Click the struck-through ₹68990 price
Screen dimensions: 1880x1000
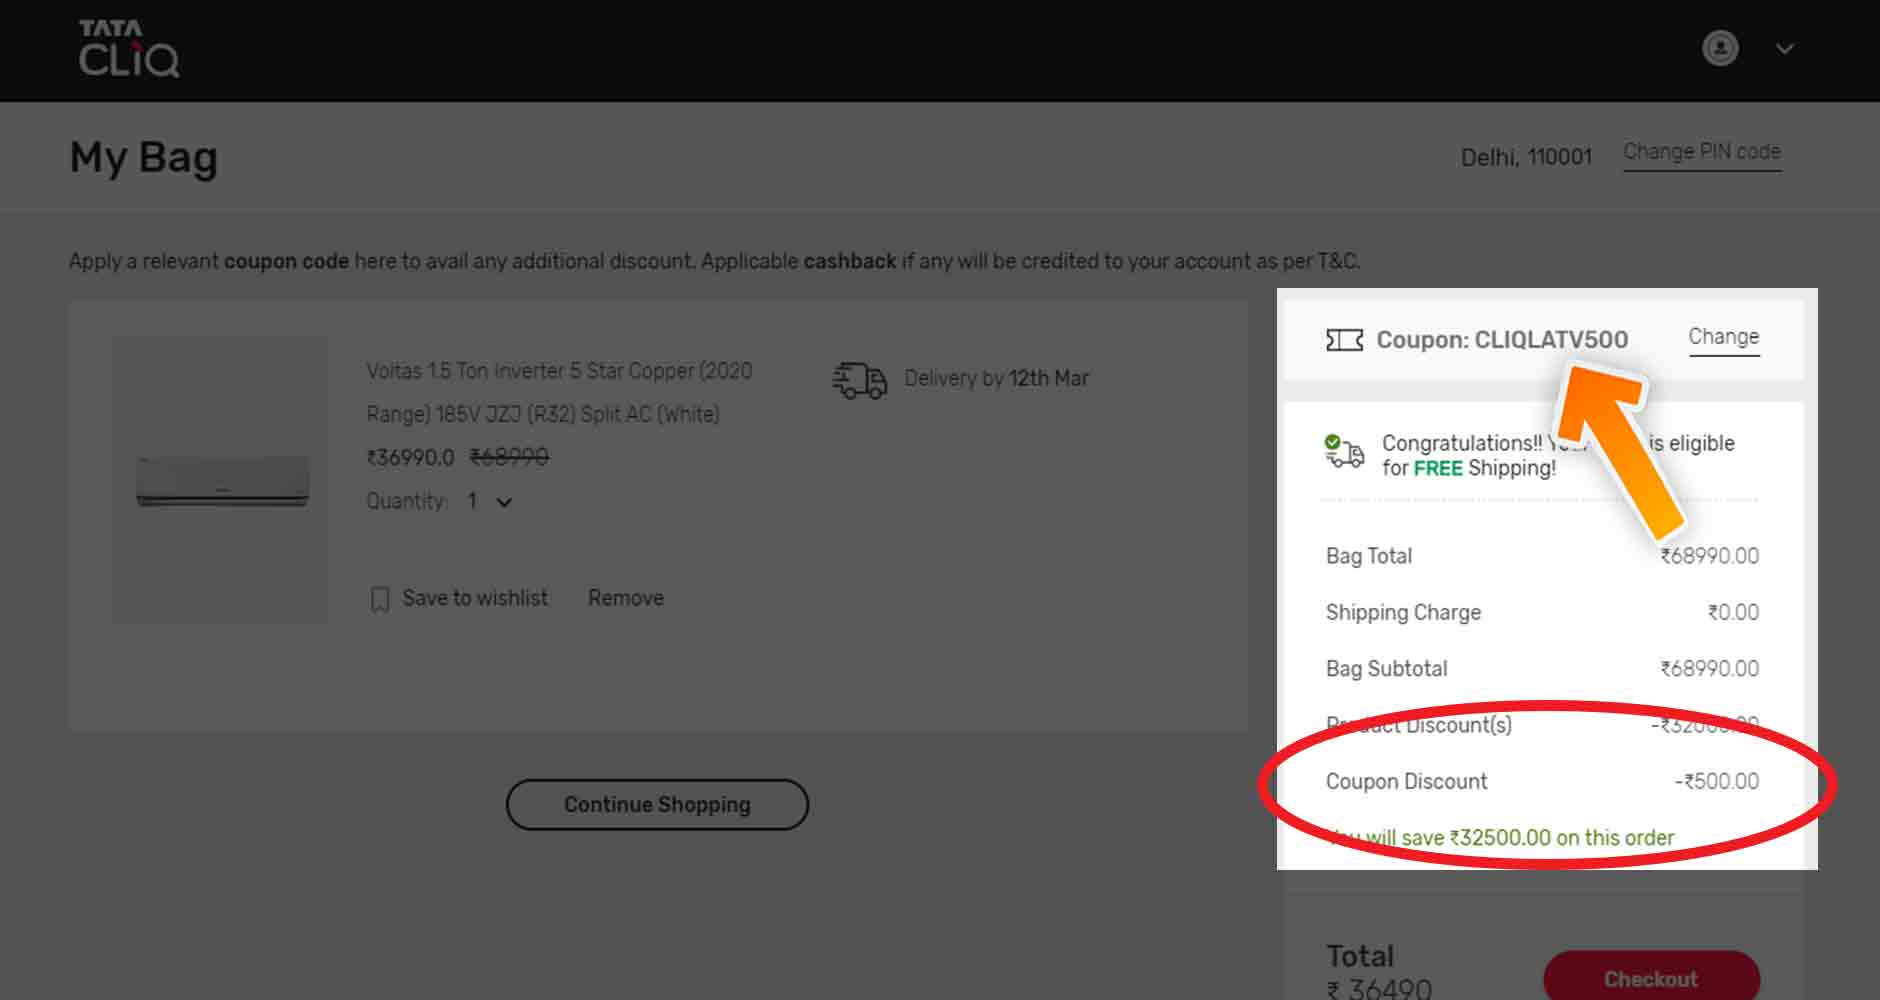tap(509, 457)
